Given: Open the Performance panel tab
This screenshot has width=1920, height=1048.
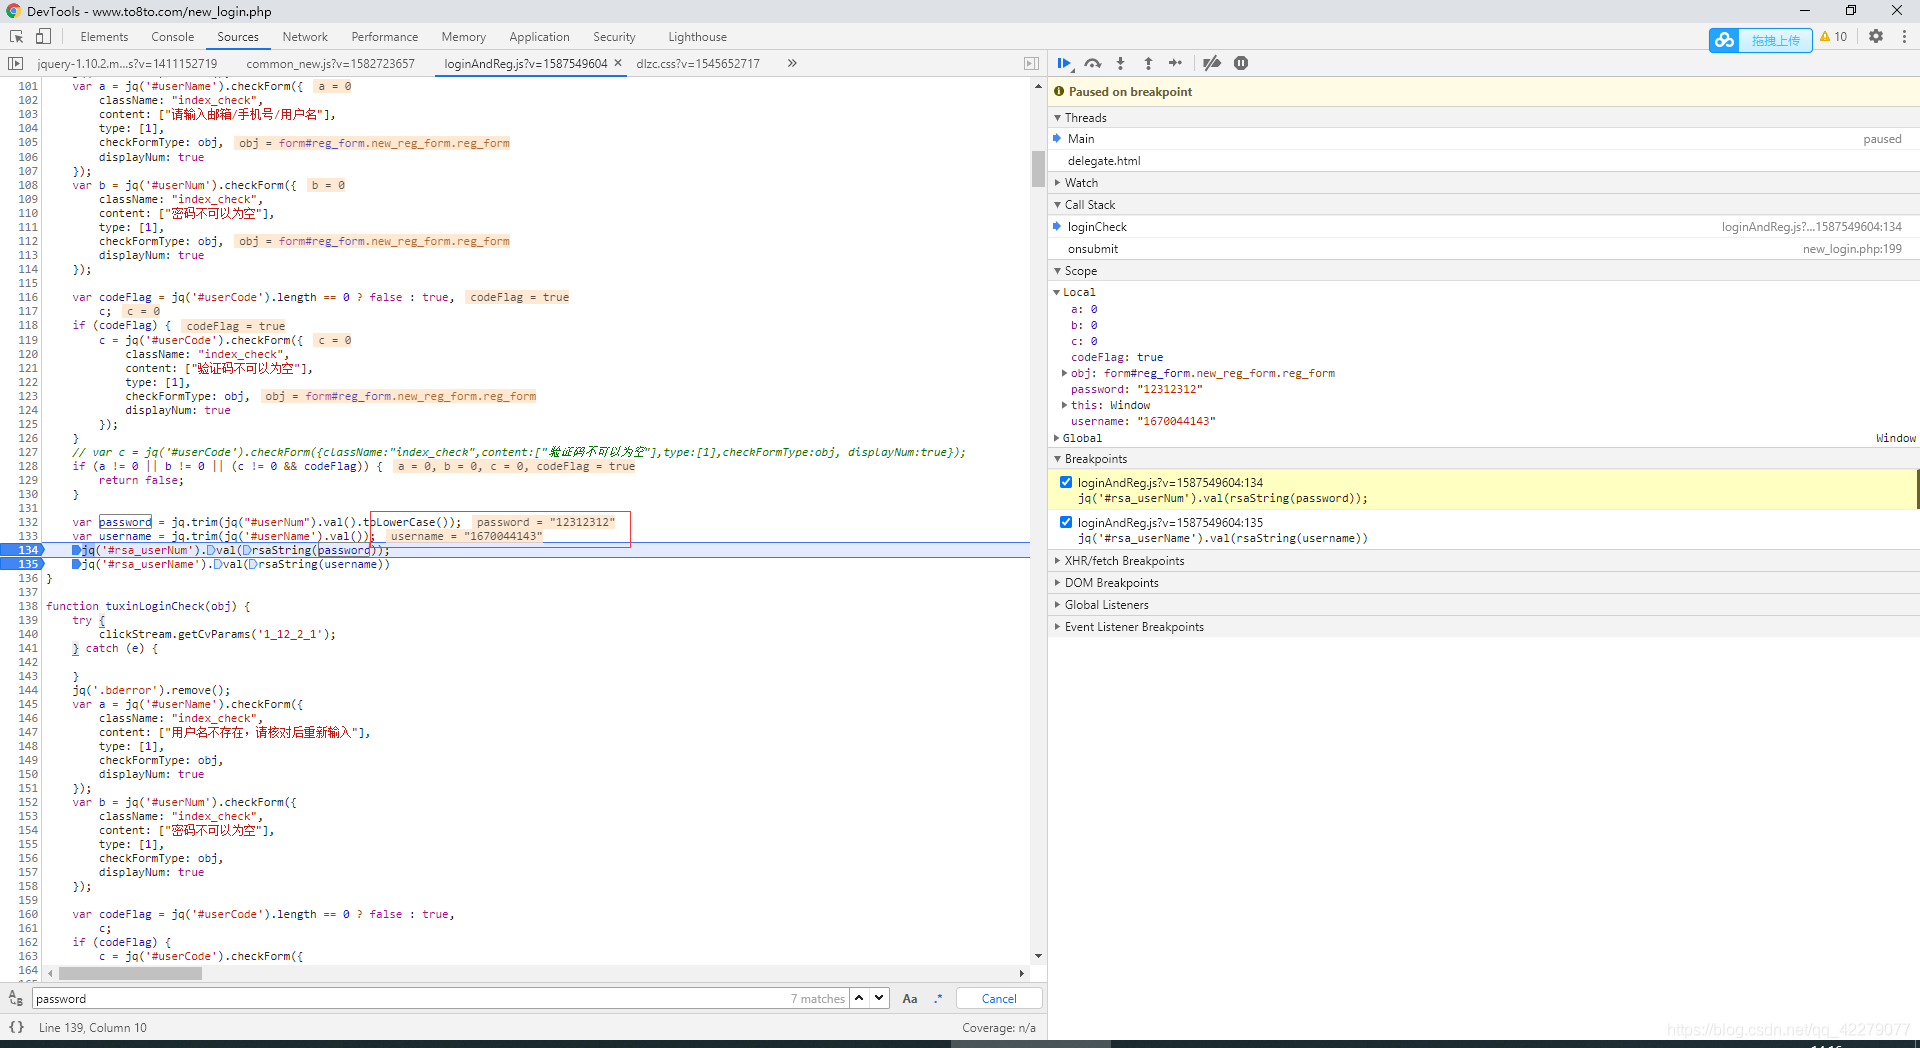Looking at the screenshot, I should [385, 37].
